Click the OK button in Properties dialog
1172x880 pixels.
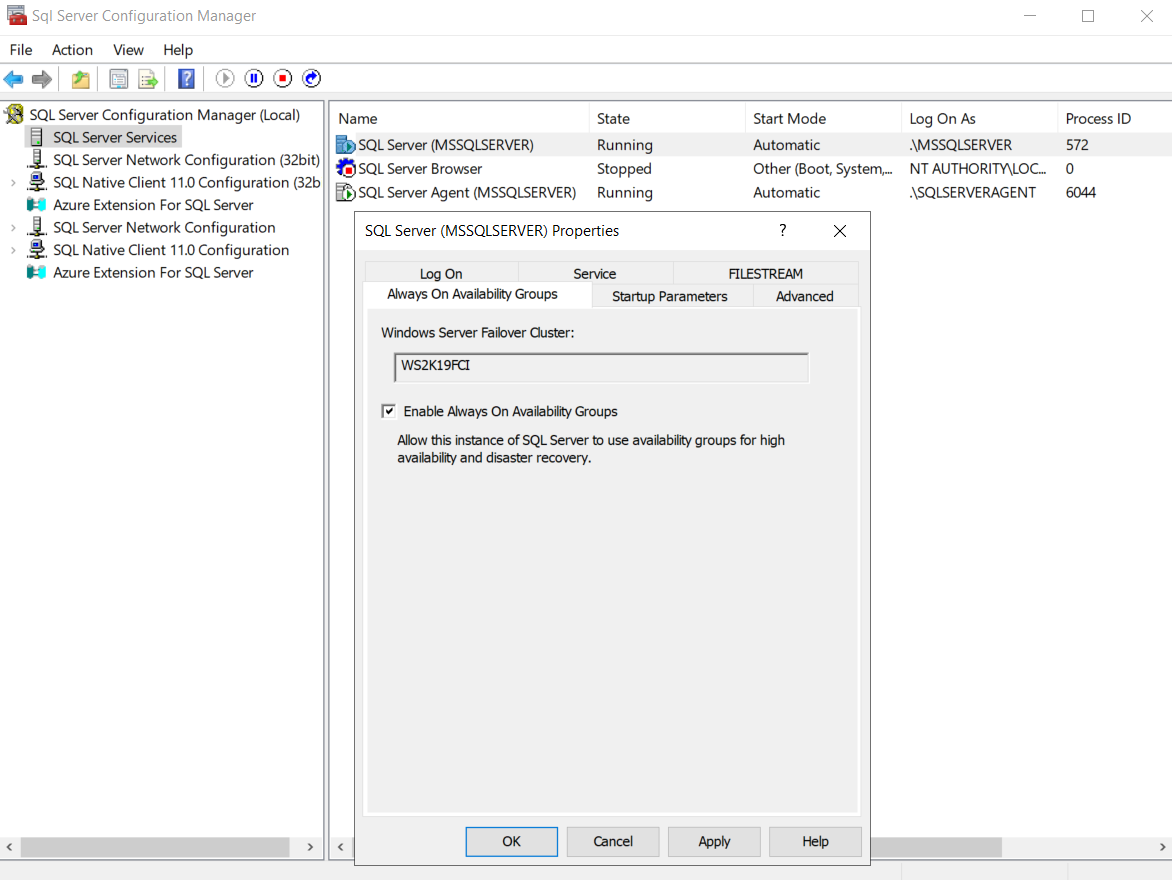(x=511, y=841)
